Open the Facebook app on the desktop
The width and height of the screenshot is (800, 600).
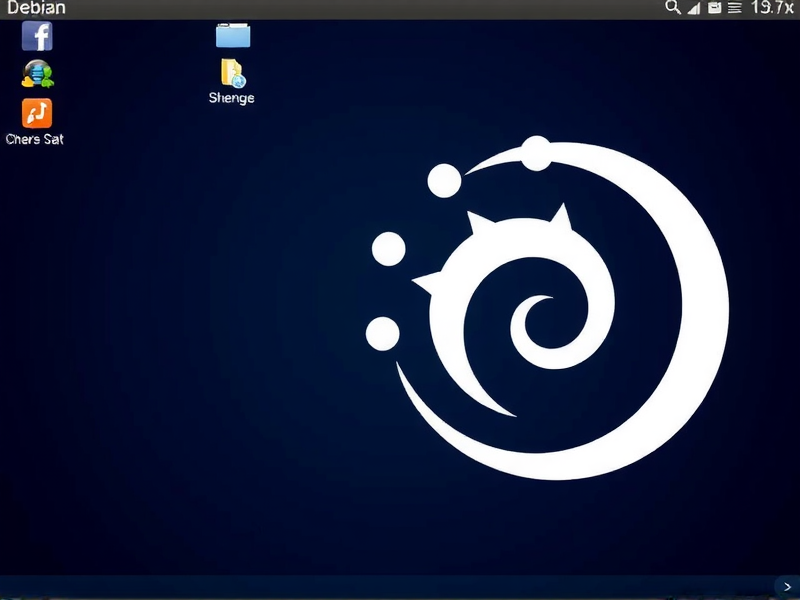[x=37, y=36]
